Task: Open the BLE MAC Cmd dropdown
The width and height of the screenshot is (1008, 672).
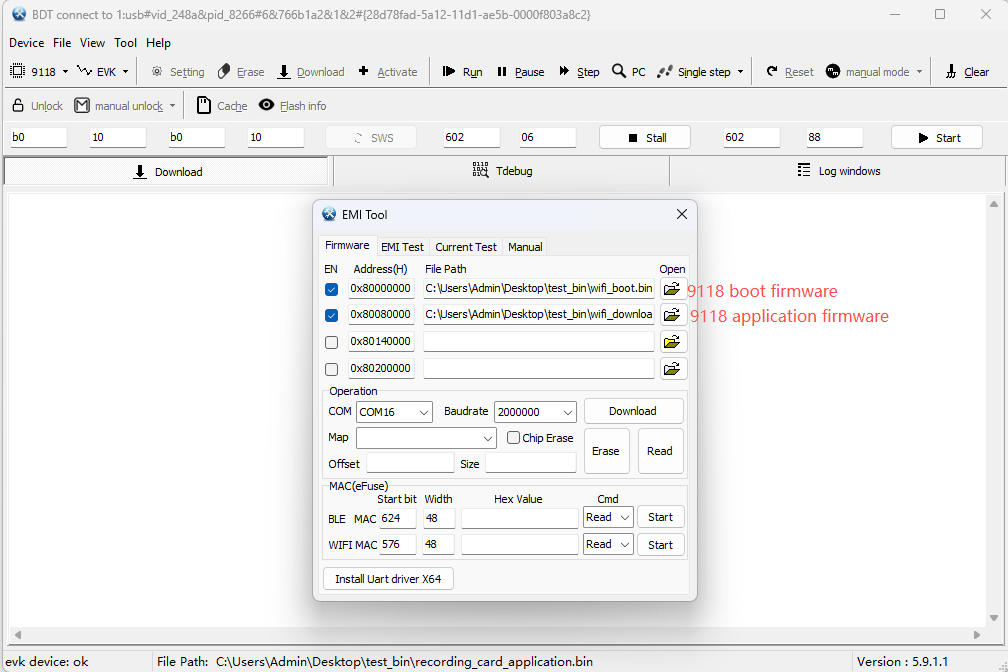Action: pyautogui.click(x=609, y=518)
